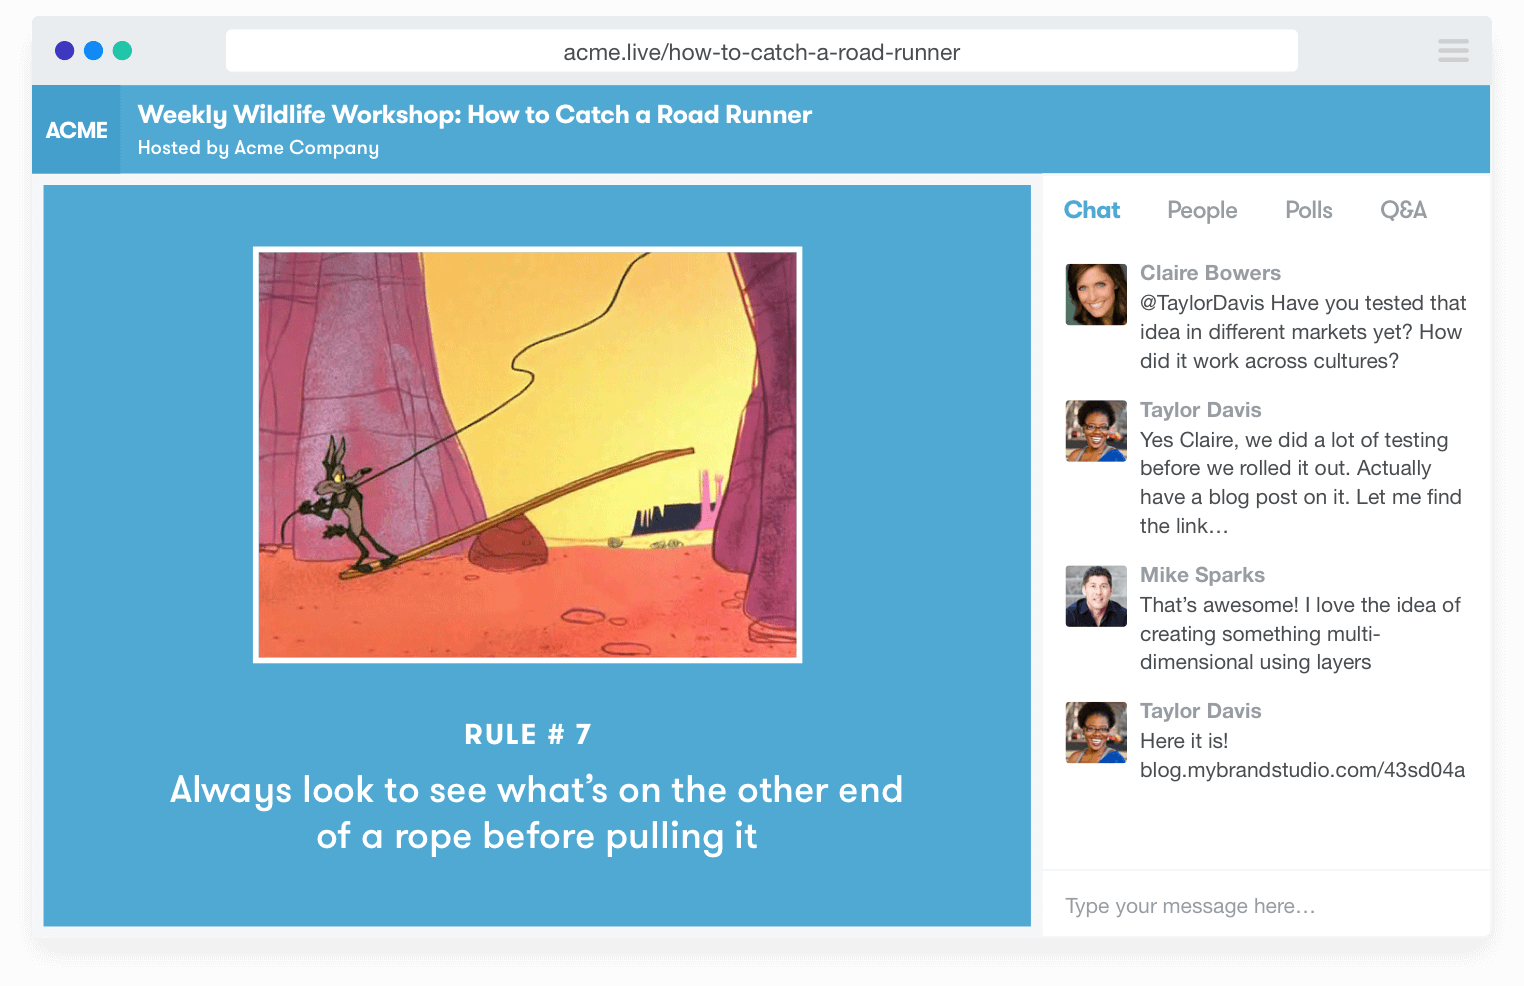
Task: Open the blog.mybrandstudio.com link in chat
Action: point(1302,770)
